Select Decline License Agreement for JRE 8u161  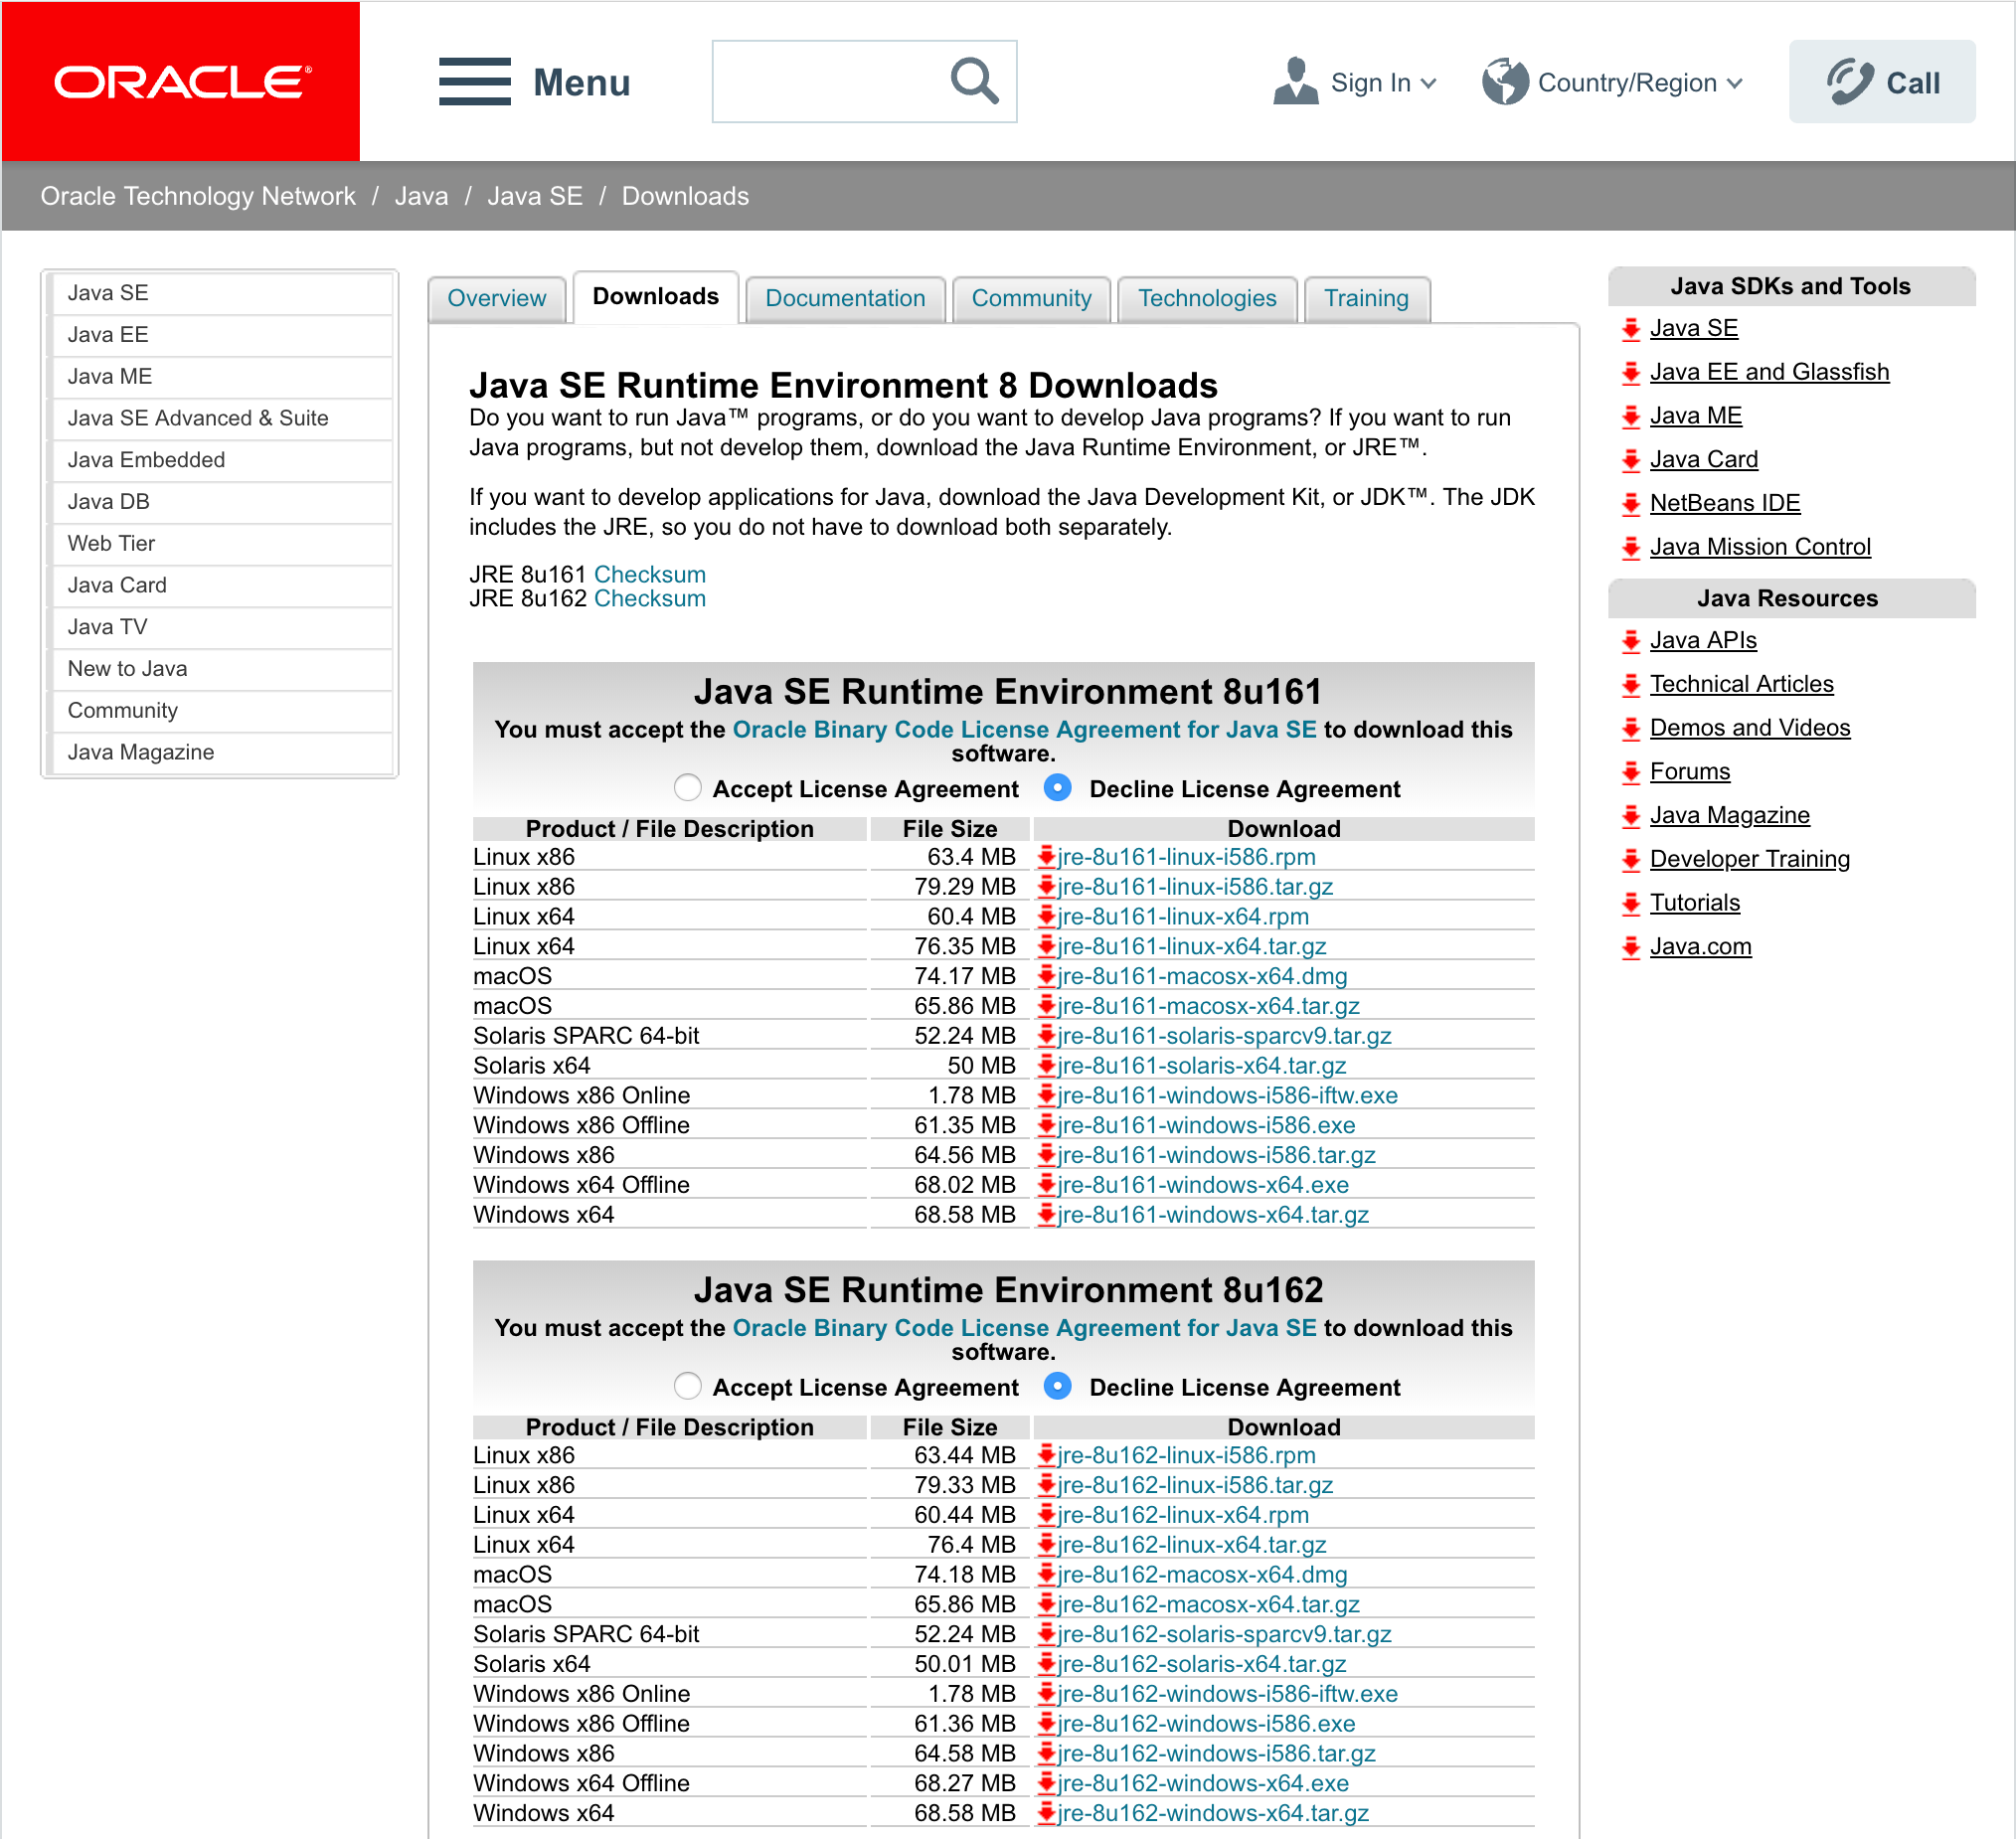click(1057, 788)
